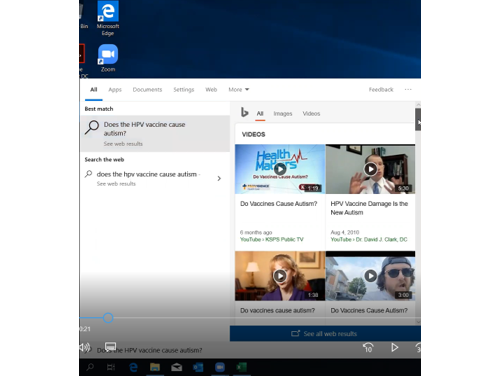This screenshot has width=500, height=377.
Task: Play HPV Vaccine Damage video thumbnail
Action: [370, 169]
